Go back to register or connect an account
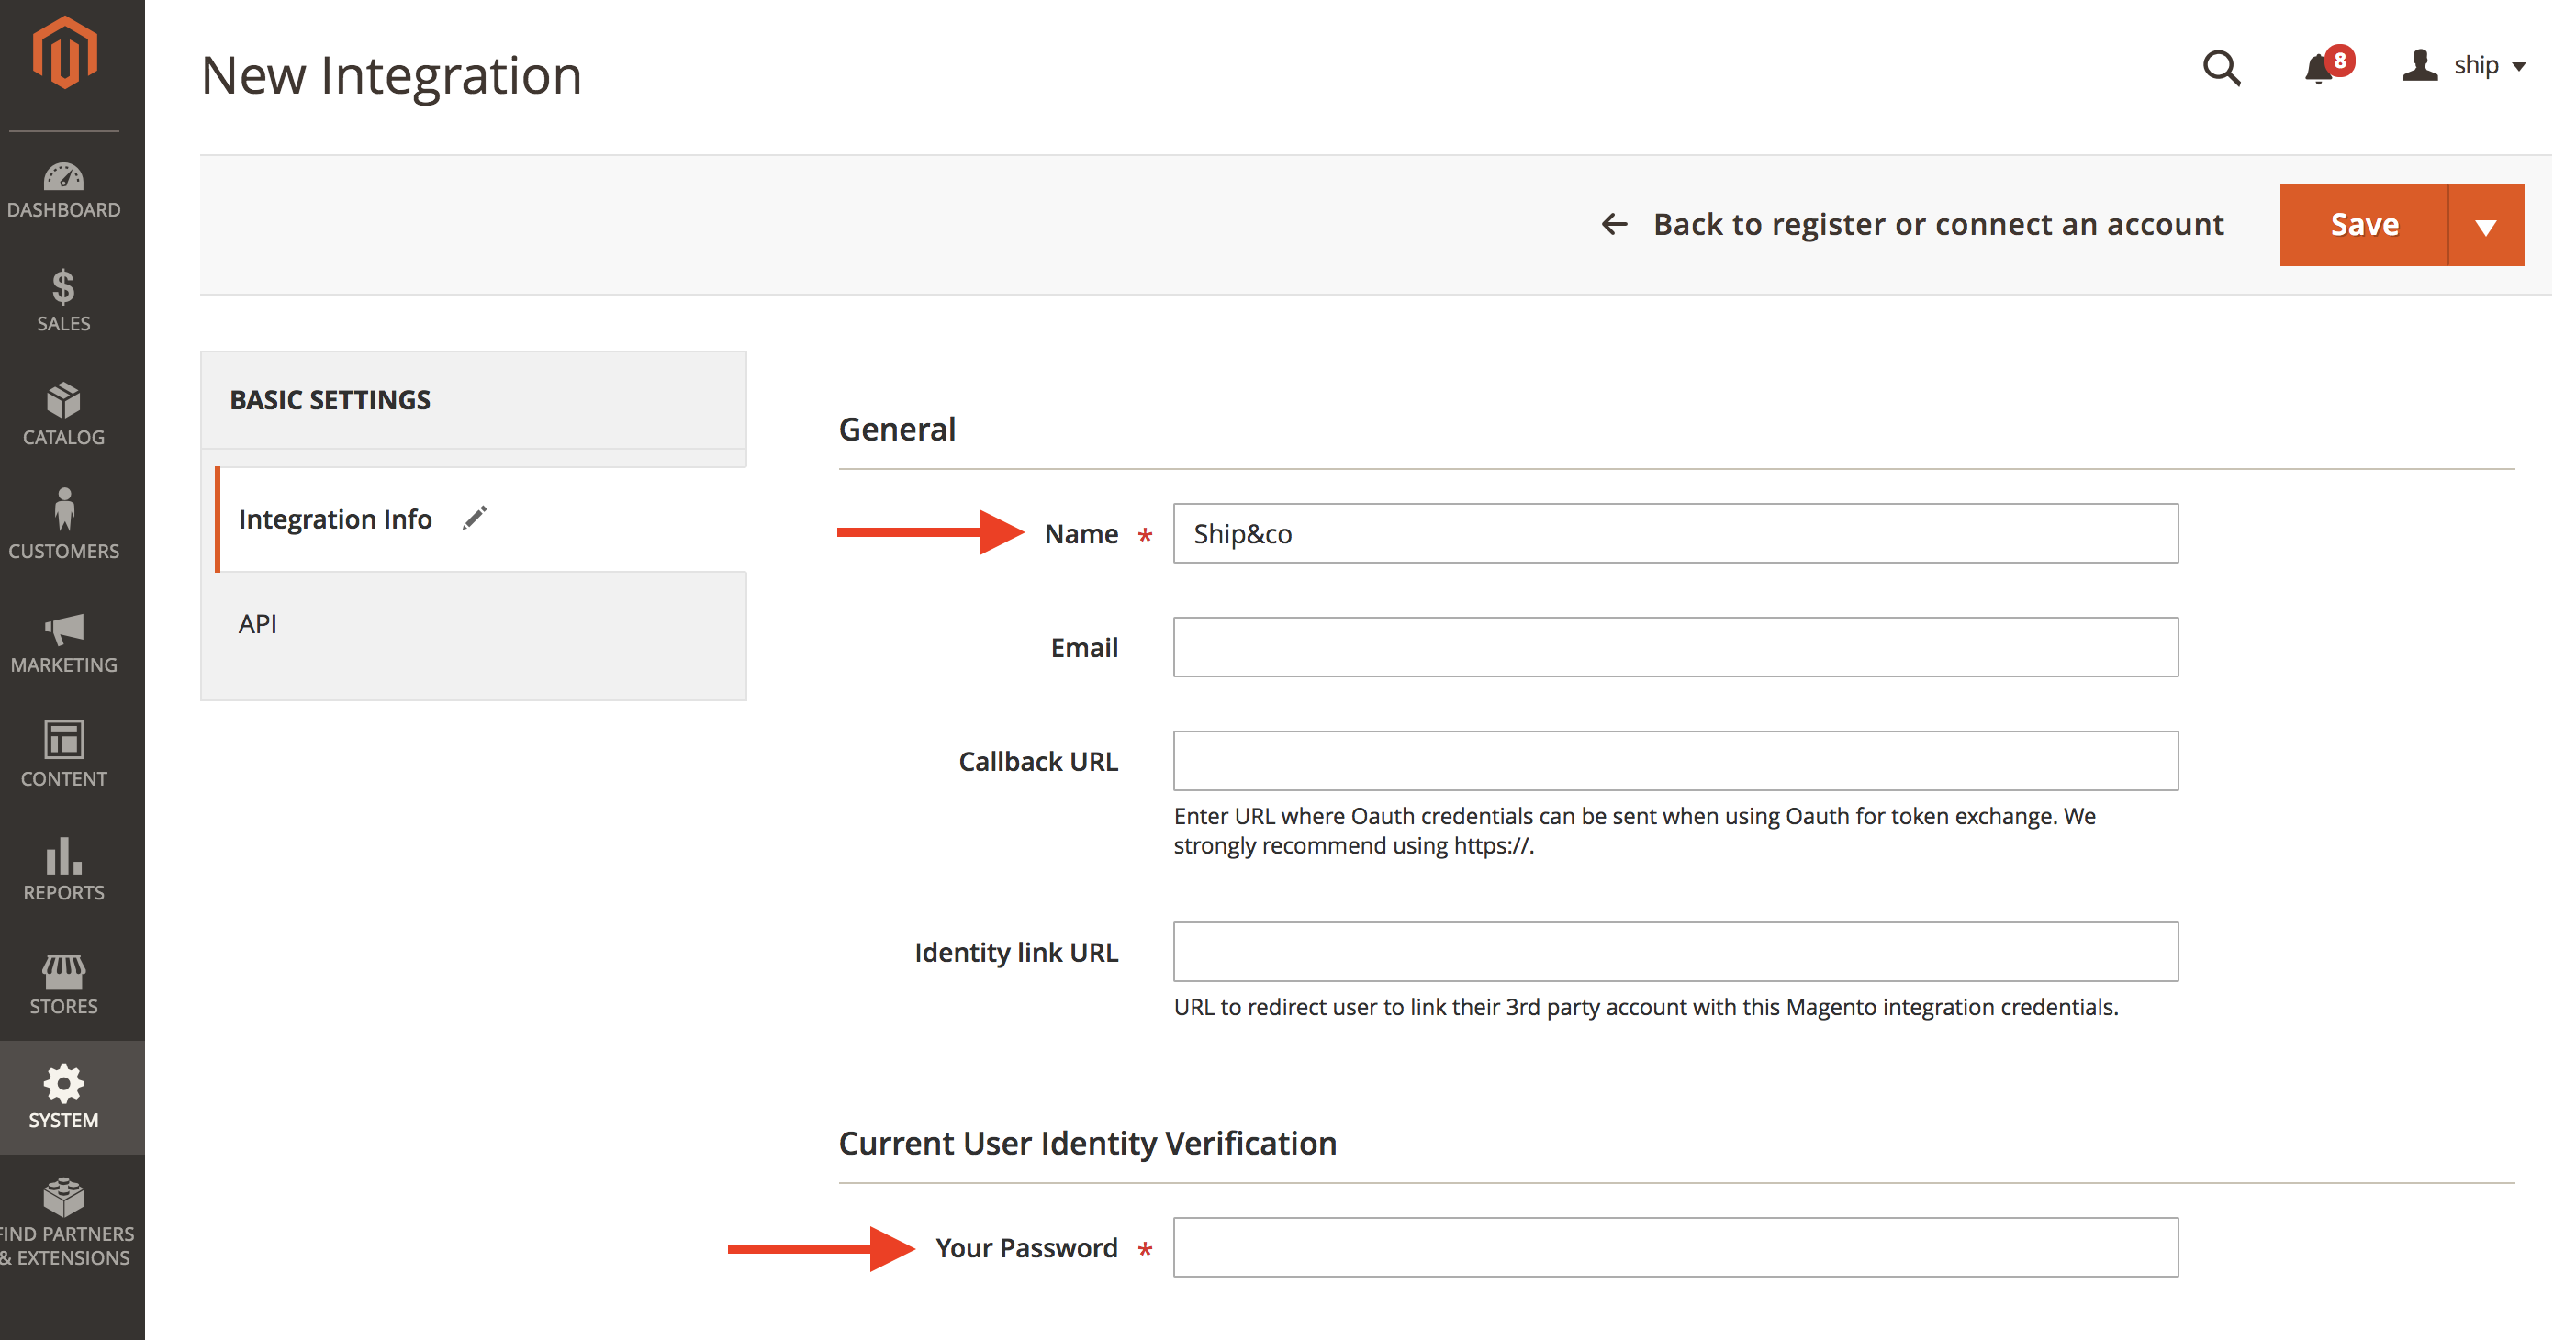The image size is (2576, 1340). (x=1912, y=224)
